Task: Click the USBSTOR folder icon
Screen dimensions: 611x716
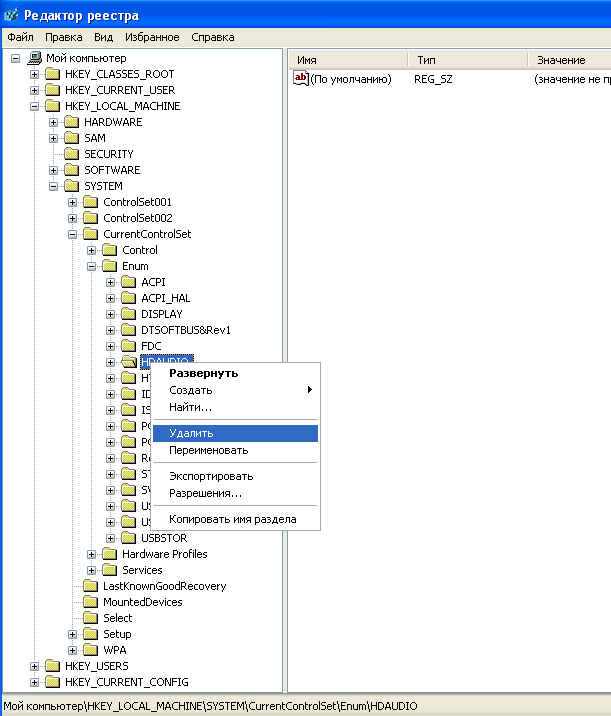Action: pyautogui.click(x=128, y=538)
